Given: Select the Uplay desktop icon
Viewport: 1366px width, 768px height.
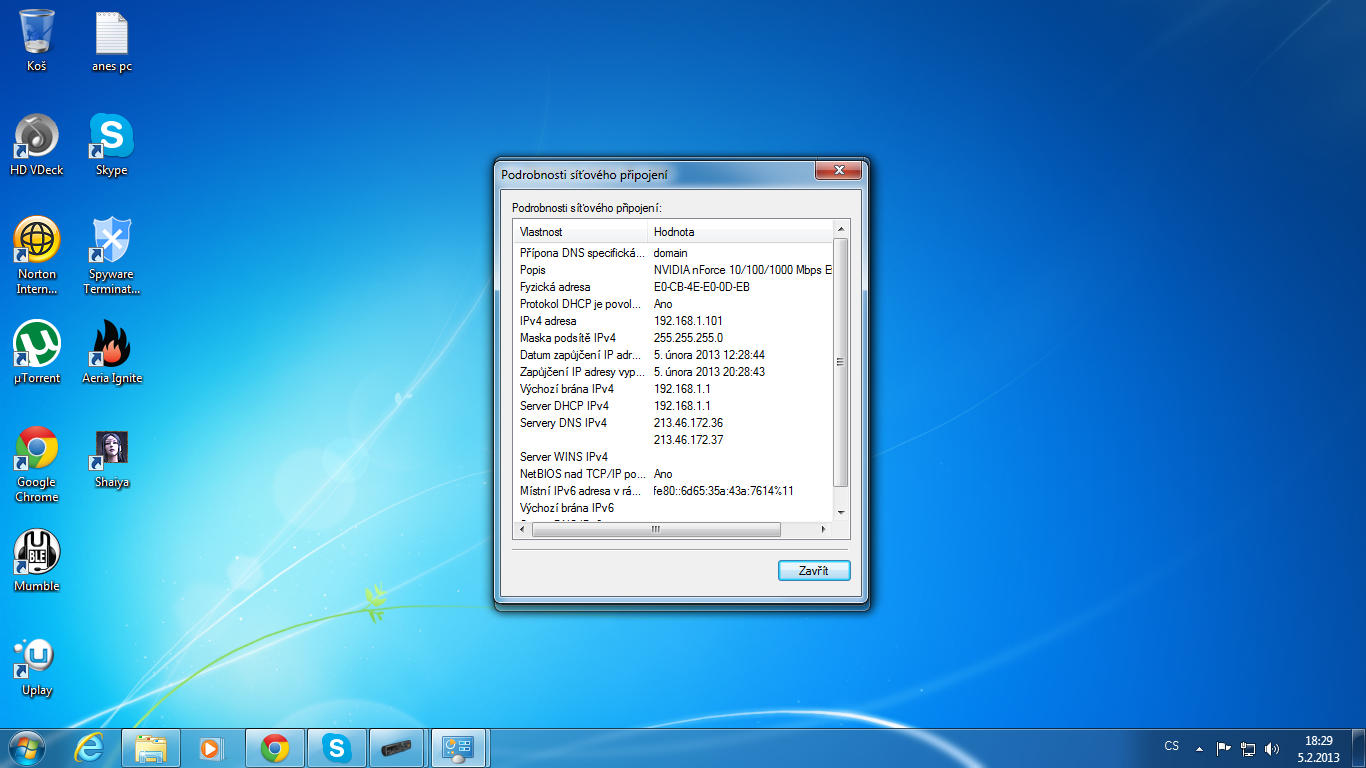Looking at the screenshot, I should click(x=37, y=658).
